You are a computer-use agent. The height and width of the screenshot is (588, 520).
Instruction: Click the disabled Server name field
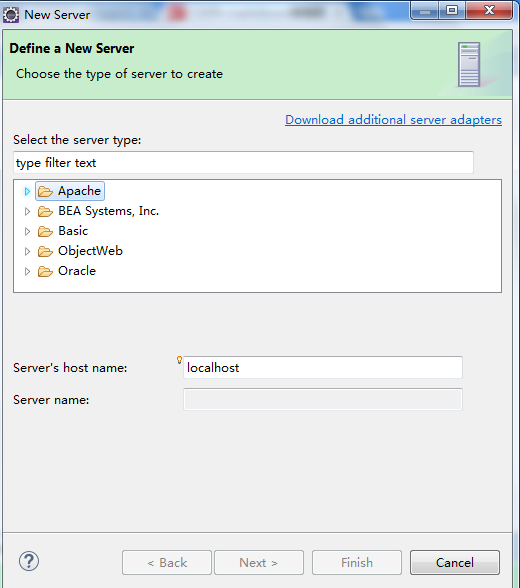(323, 399)
